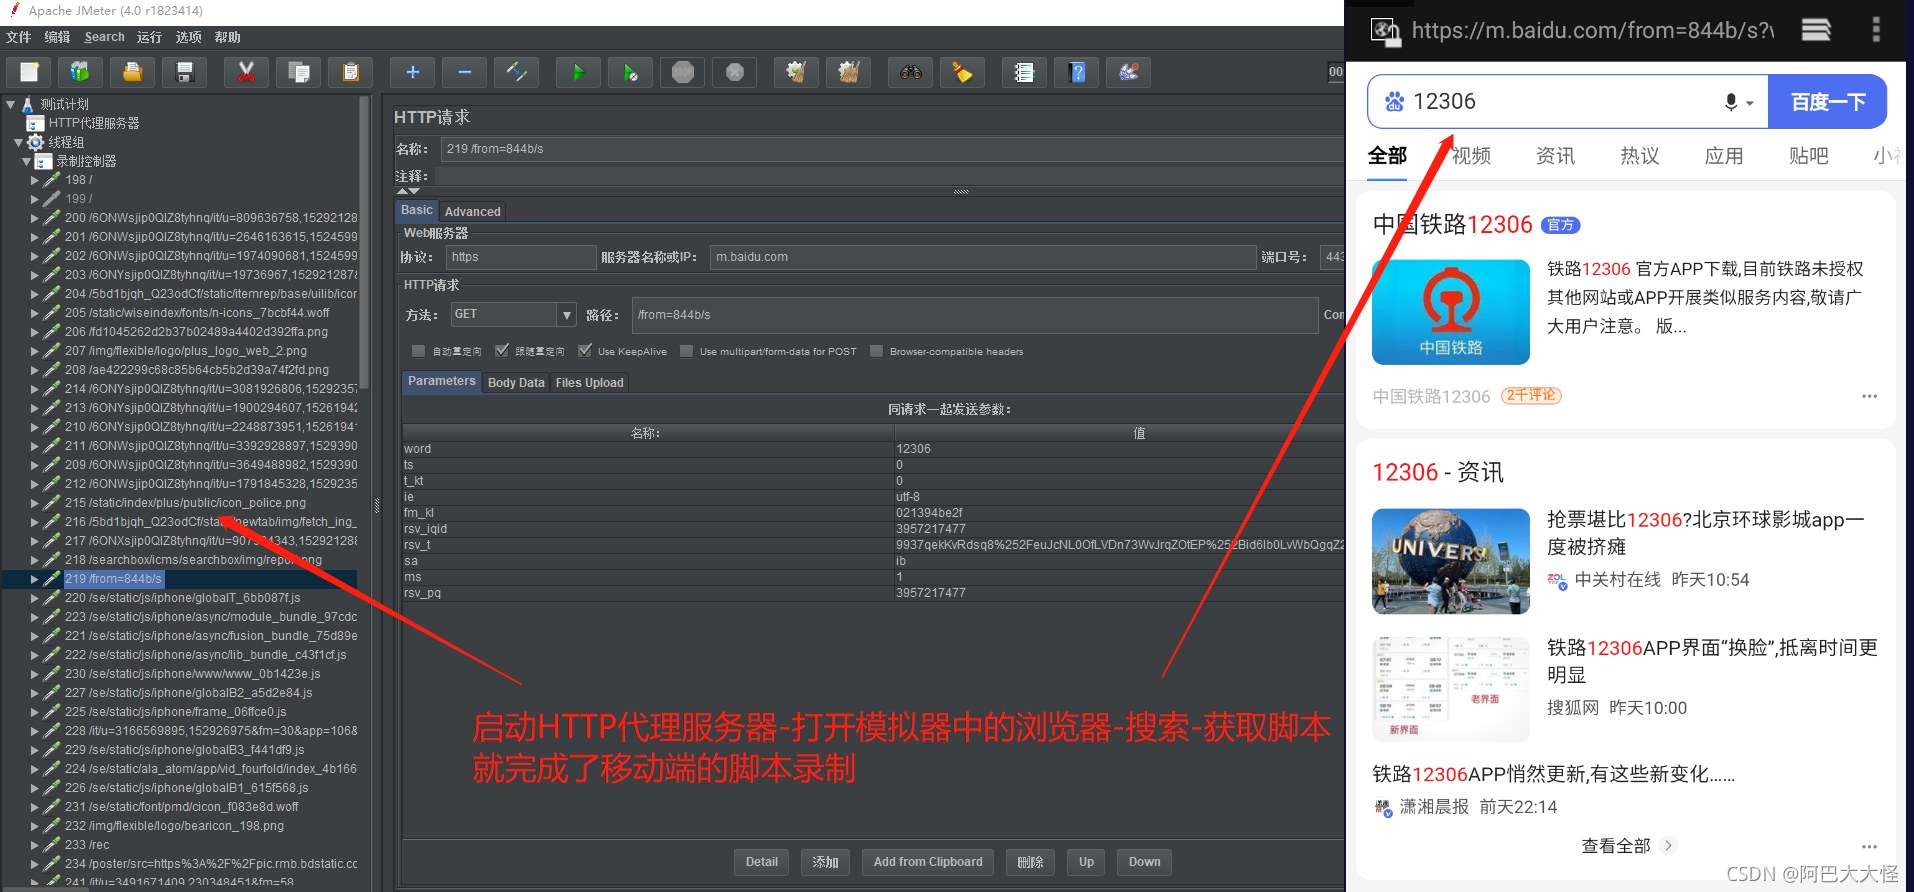Reset search with the broom icon
Image resolution: width=1914 pixels, height=892 pixels.
[962, 72]
